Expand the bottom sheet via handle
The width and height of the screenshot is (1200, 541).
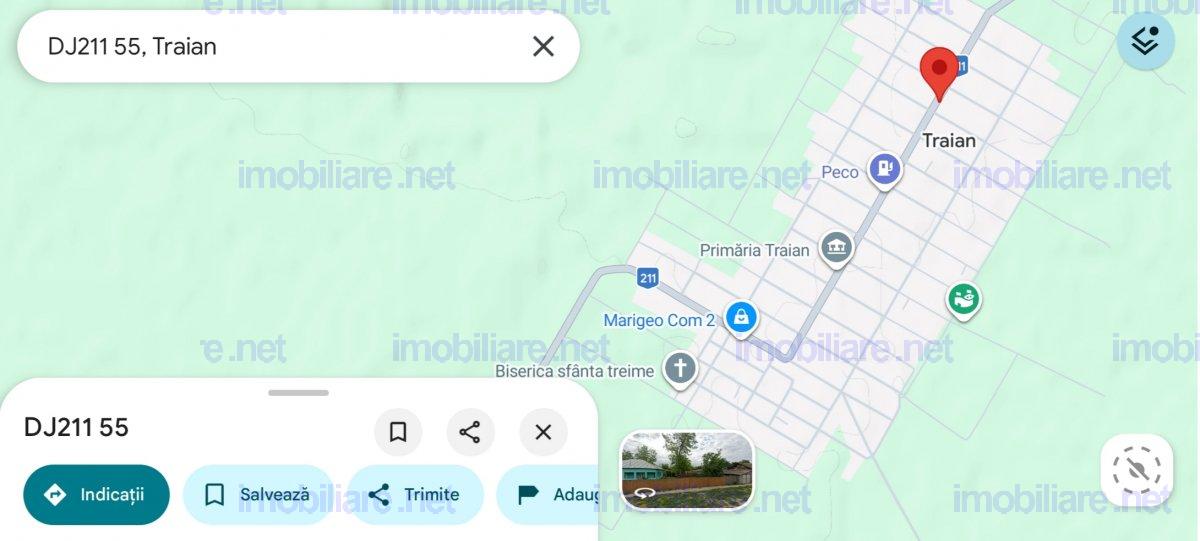point(298,393)
